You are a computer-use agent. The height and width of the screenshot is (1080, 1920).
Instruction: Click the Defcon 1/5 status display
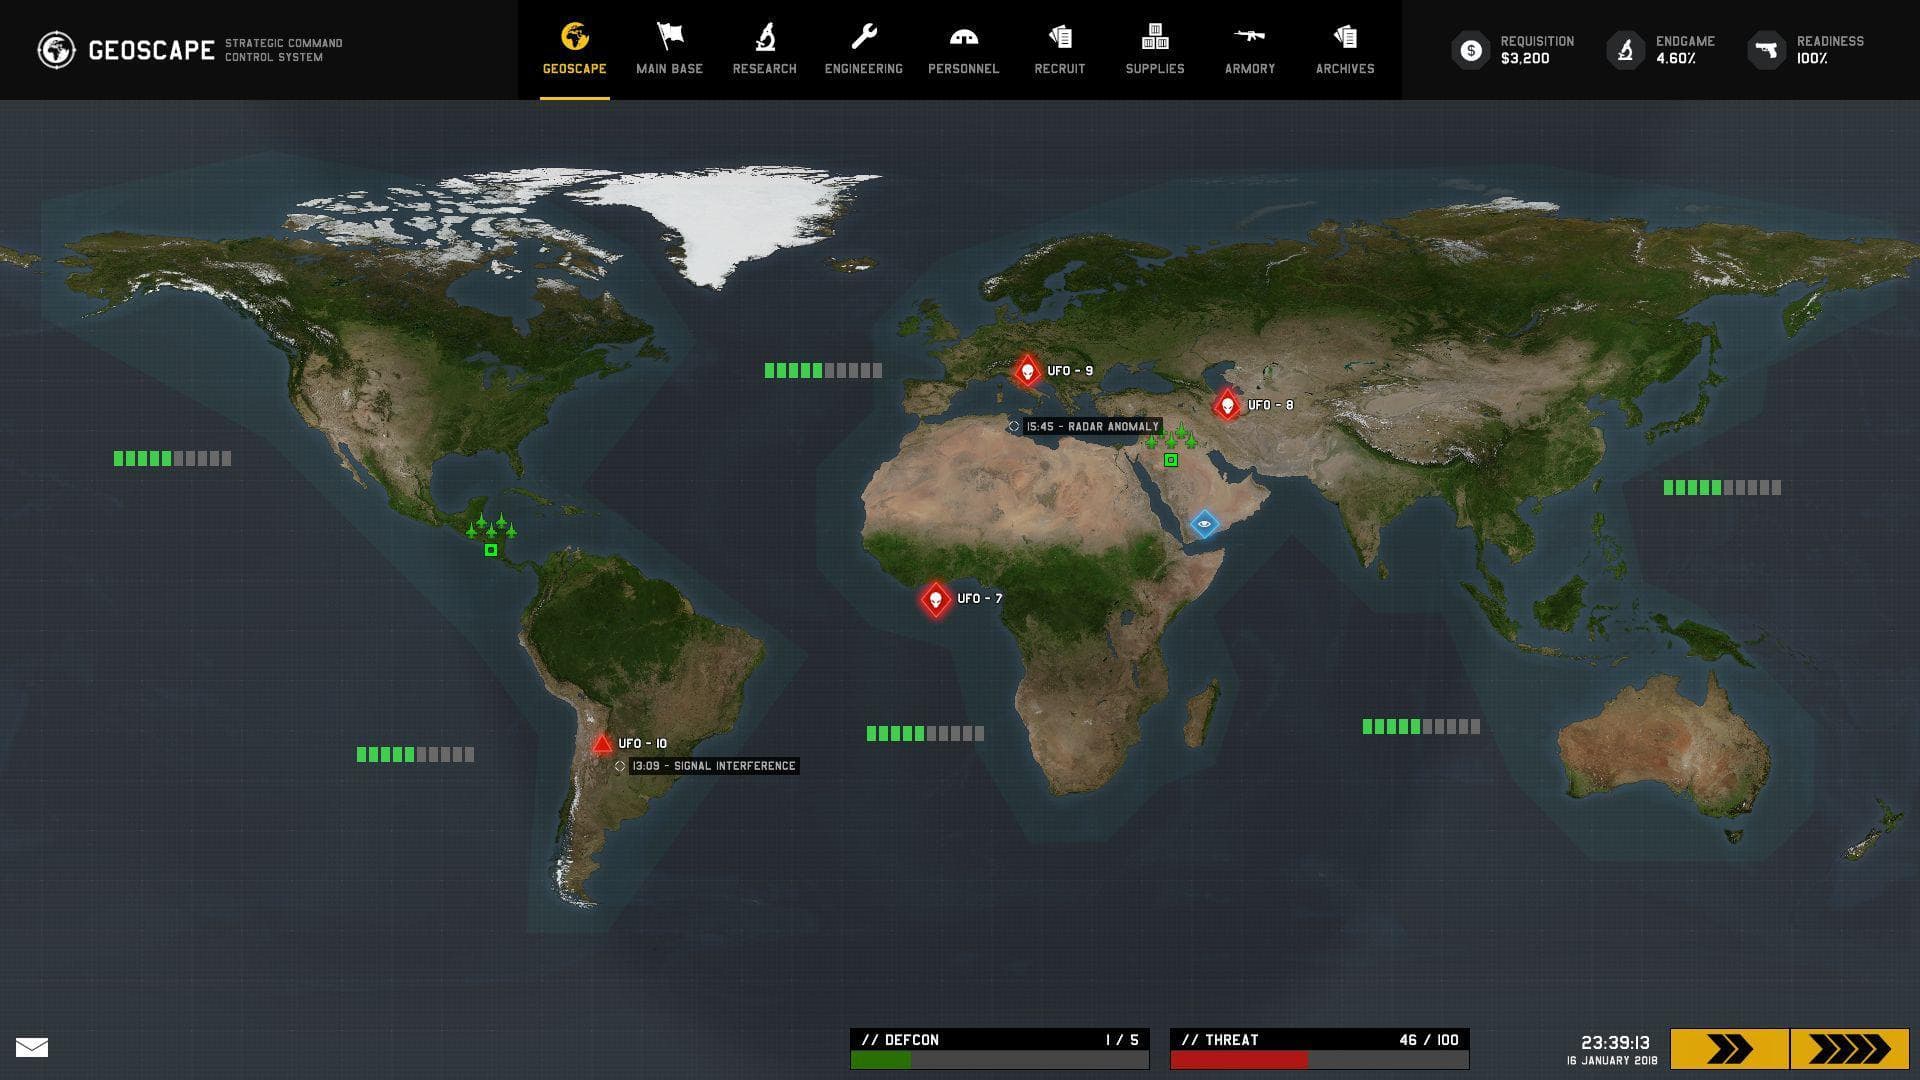(996, 1040)
